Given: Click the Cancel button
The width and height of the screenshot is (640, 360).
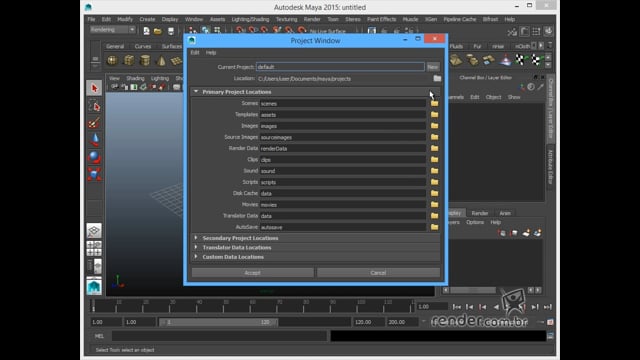Looking at the screenshot, I should tap(378, 273).
